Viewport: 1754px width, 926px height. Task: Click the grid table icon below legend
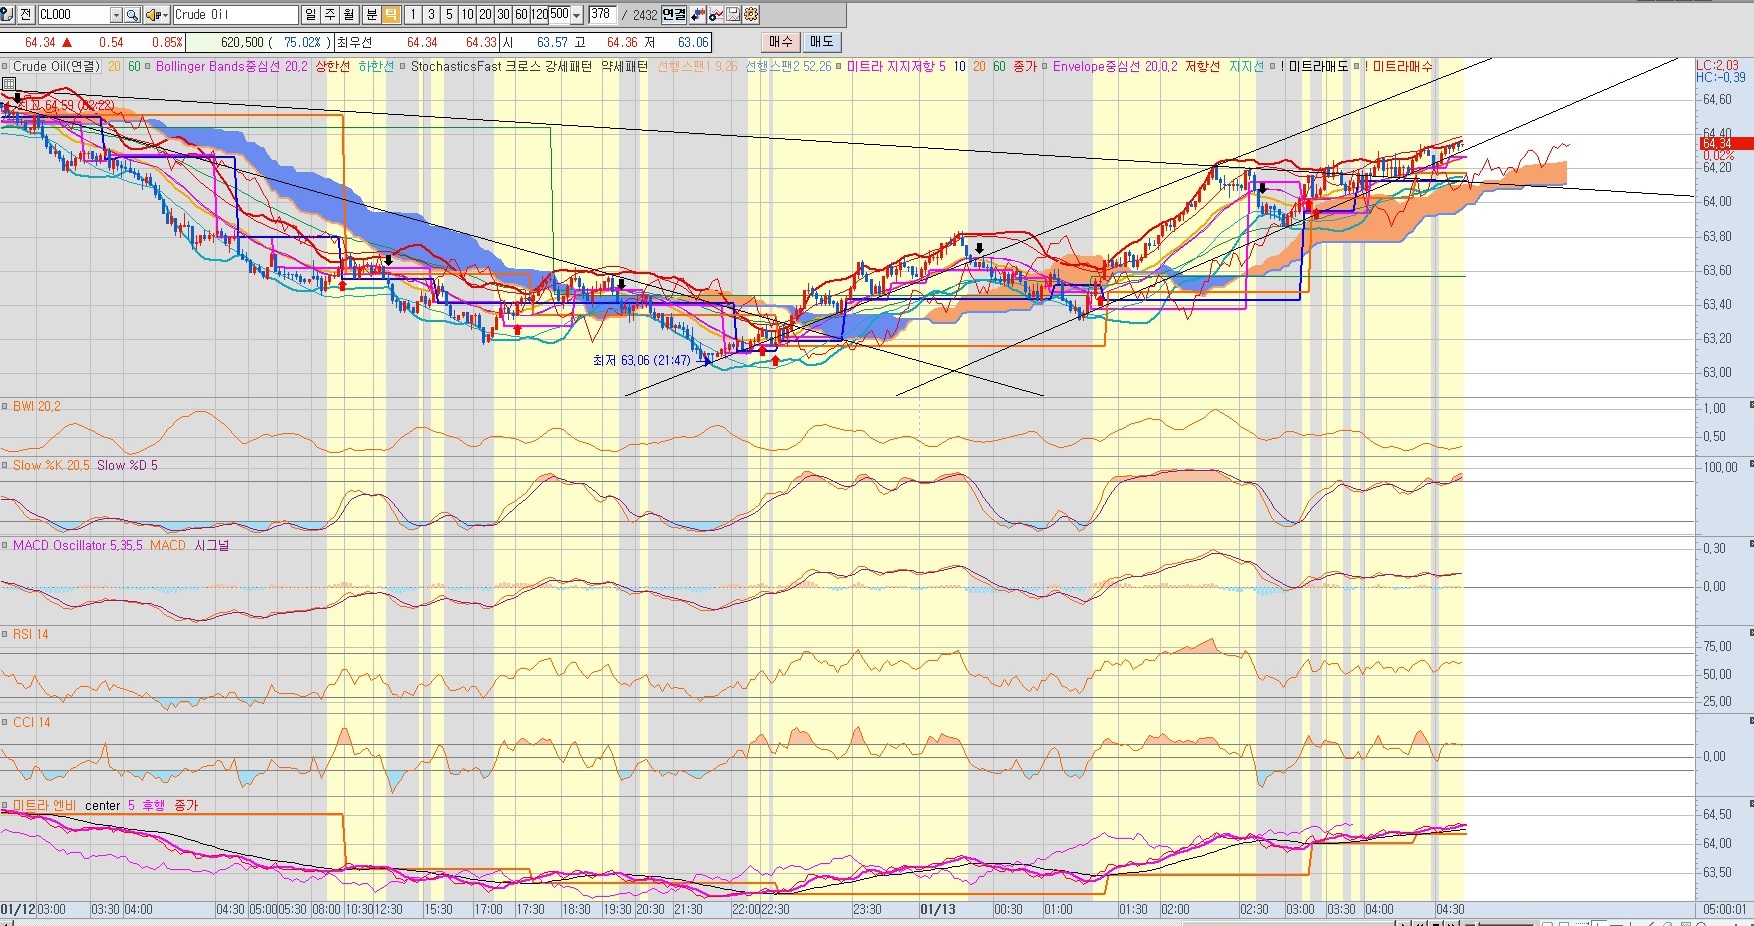point(9,84)
